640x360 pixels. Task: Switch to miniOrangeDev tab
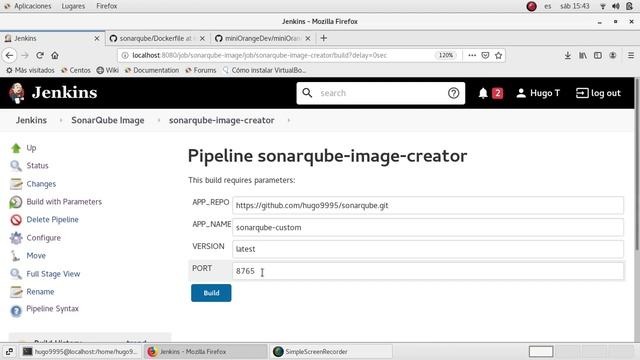coord(263,38)
